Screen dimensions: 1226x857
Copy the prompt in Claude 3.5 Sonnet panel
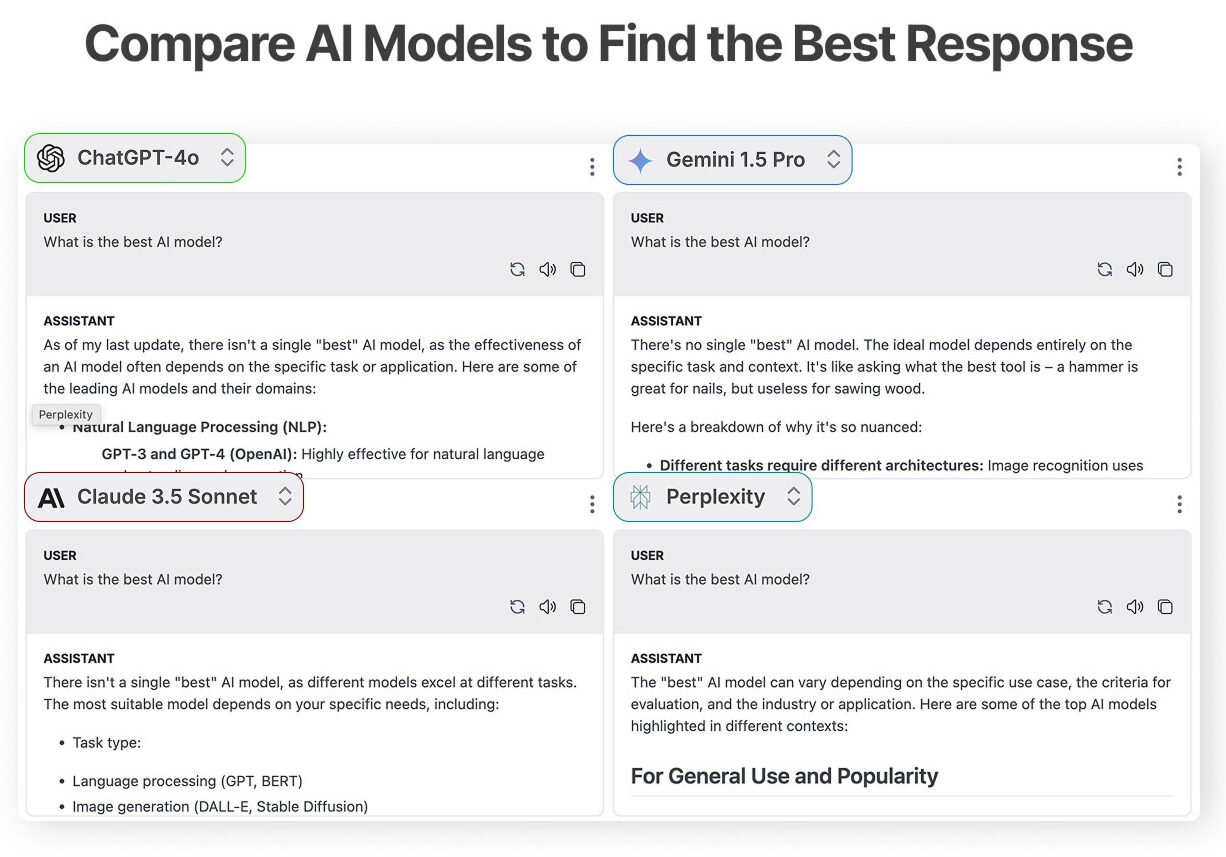pyautogui.click(x=578, y=607)
